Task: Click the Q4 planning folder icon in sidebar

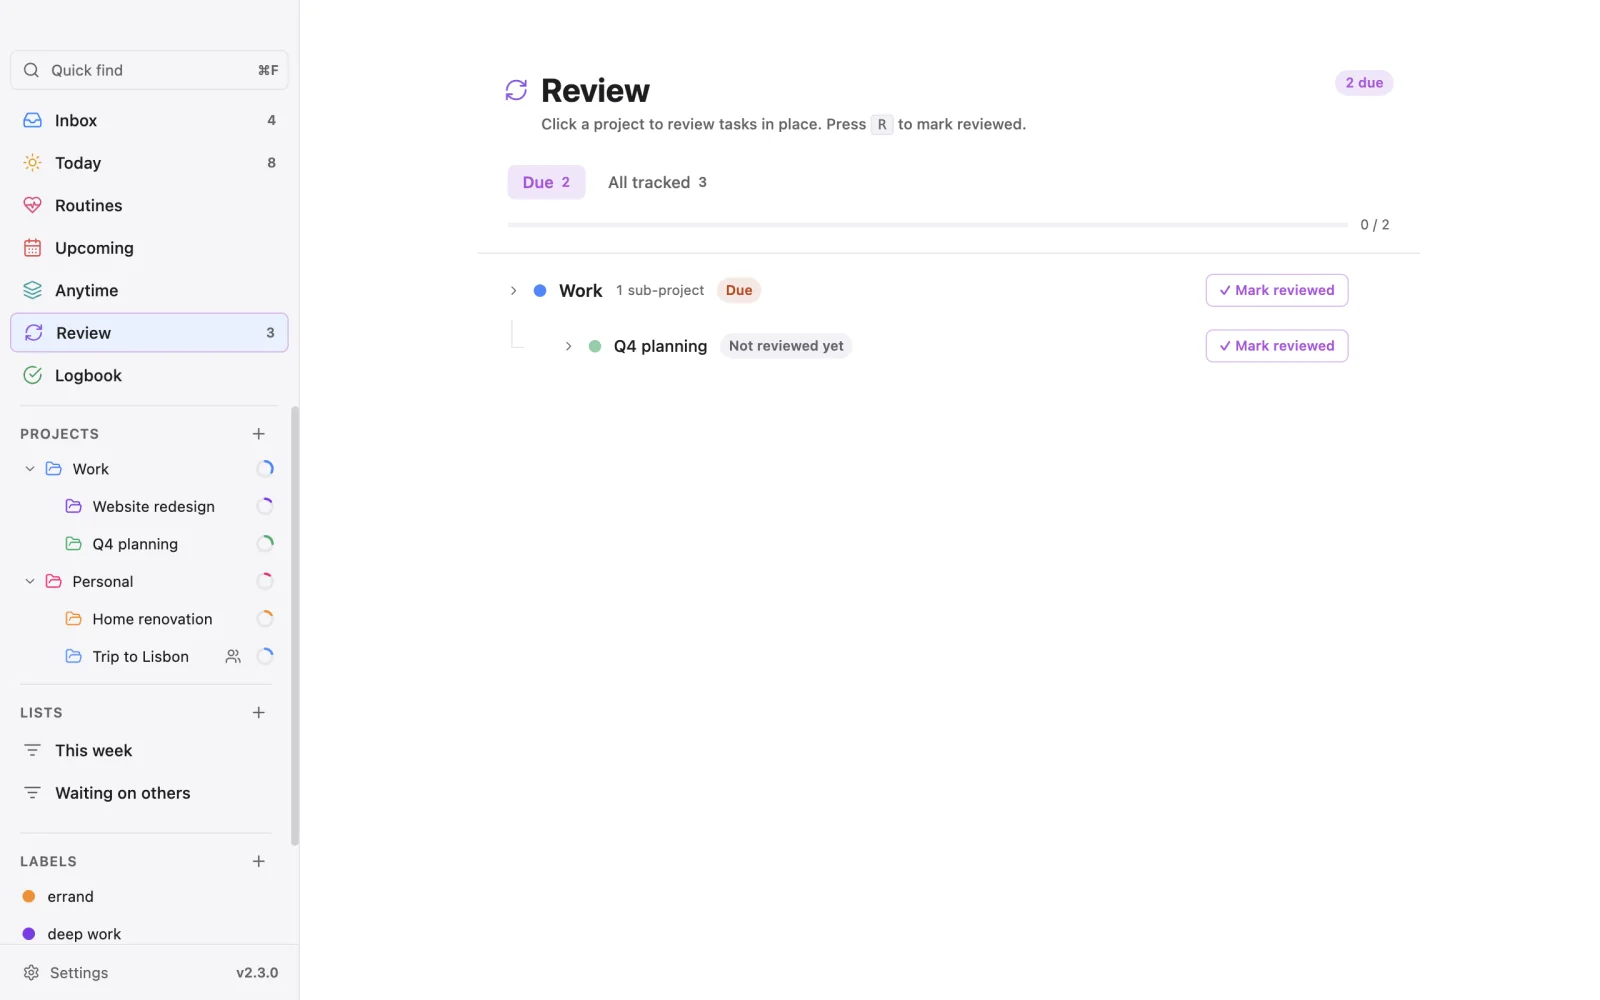Action: point(74,544)
